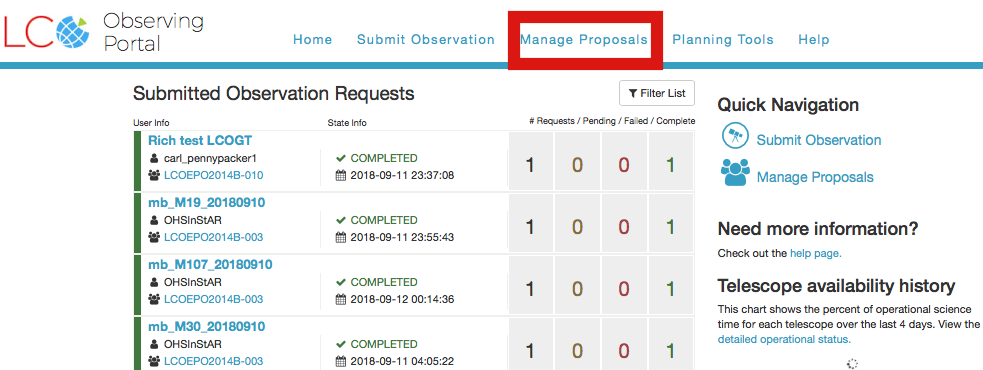This screenshot has height=370, width=983.
Task: Open the mb_M19_20180910 request
Action: point(206,203)
